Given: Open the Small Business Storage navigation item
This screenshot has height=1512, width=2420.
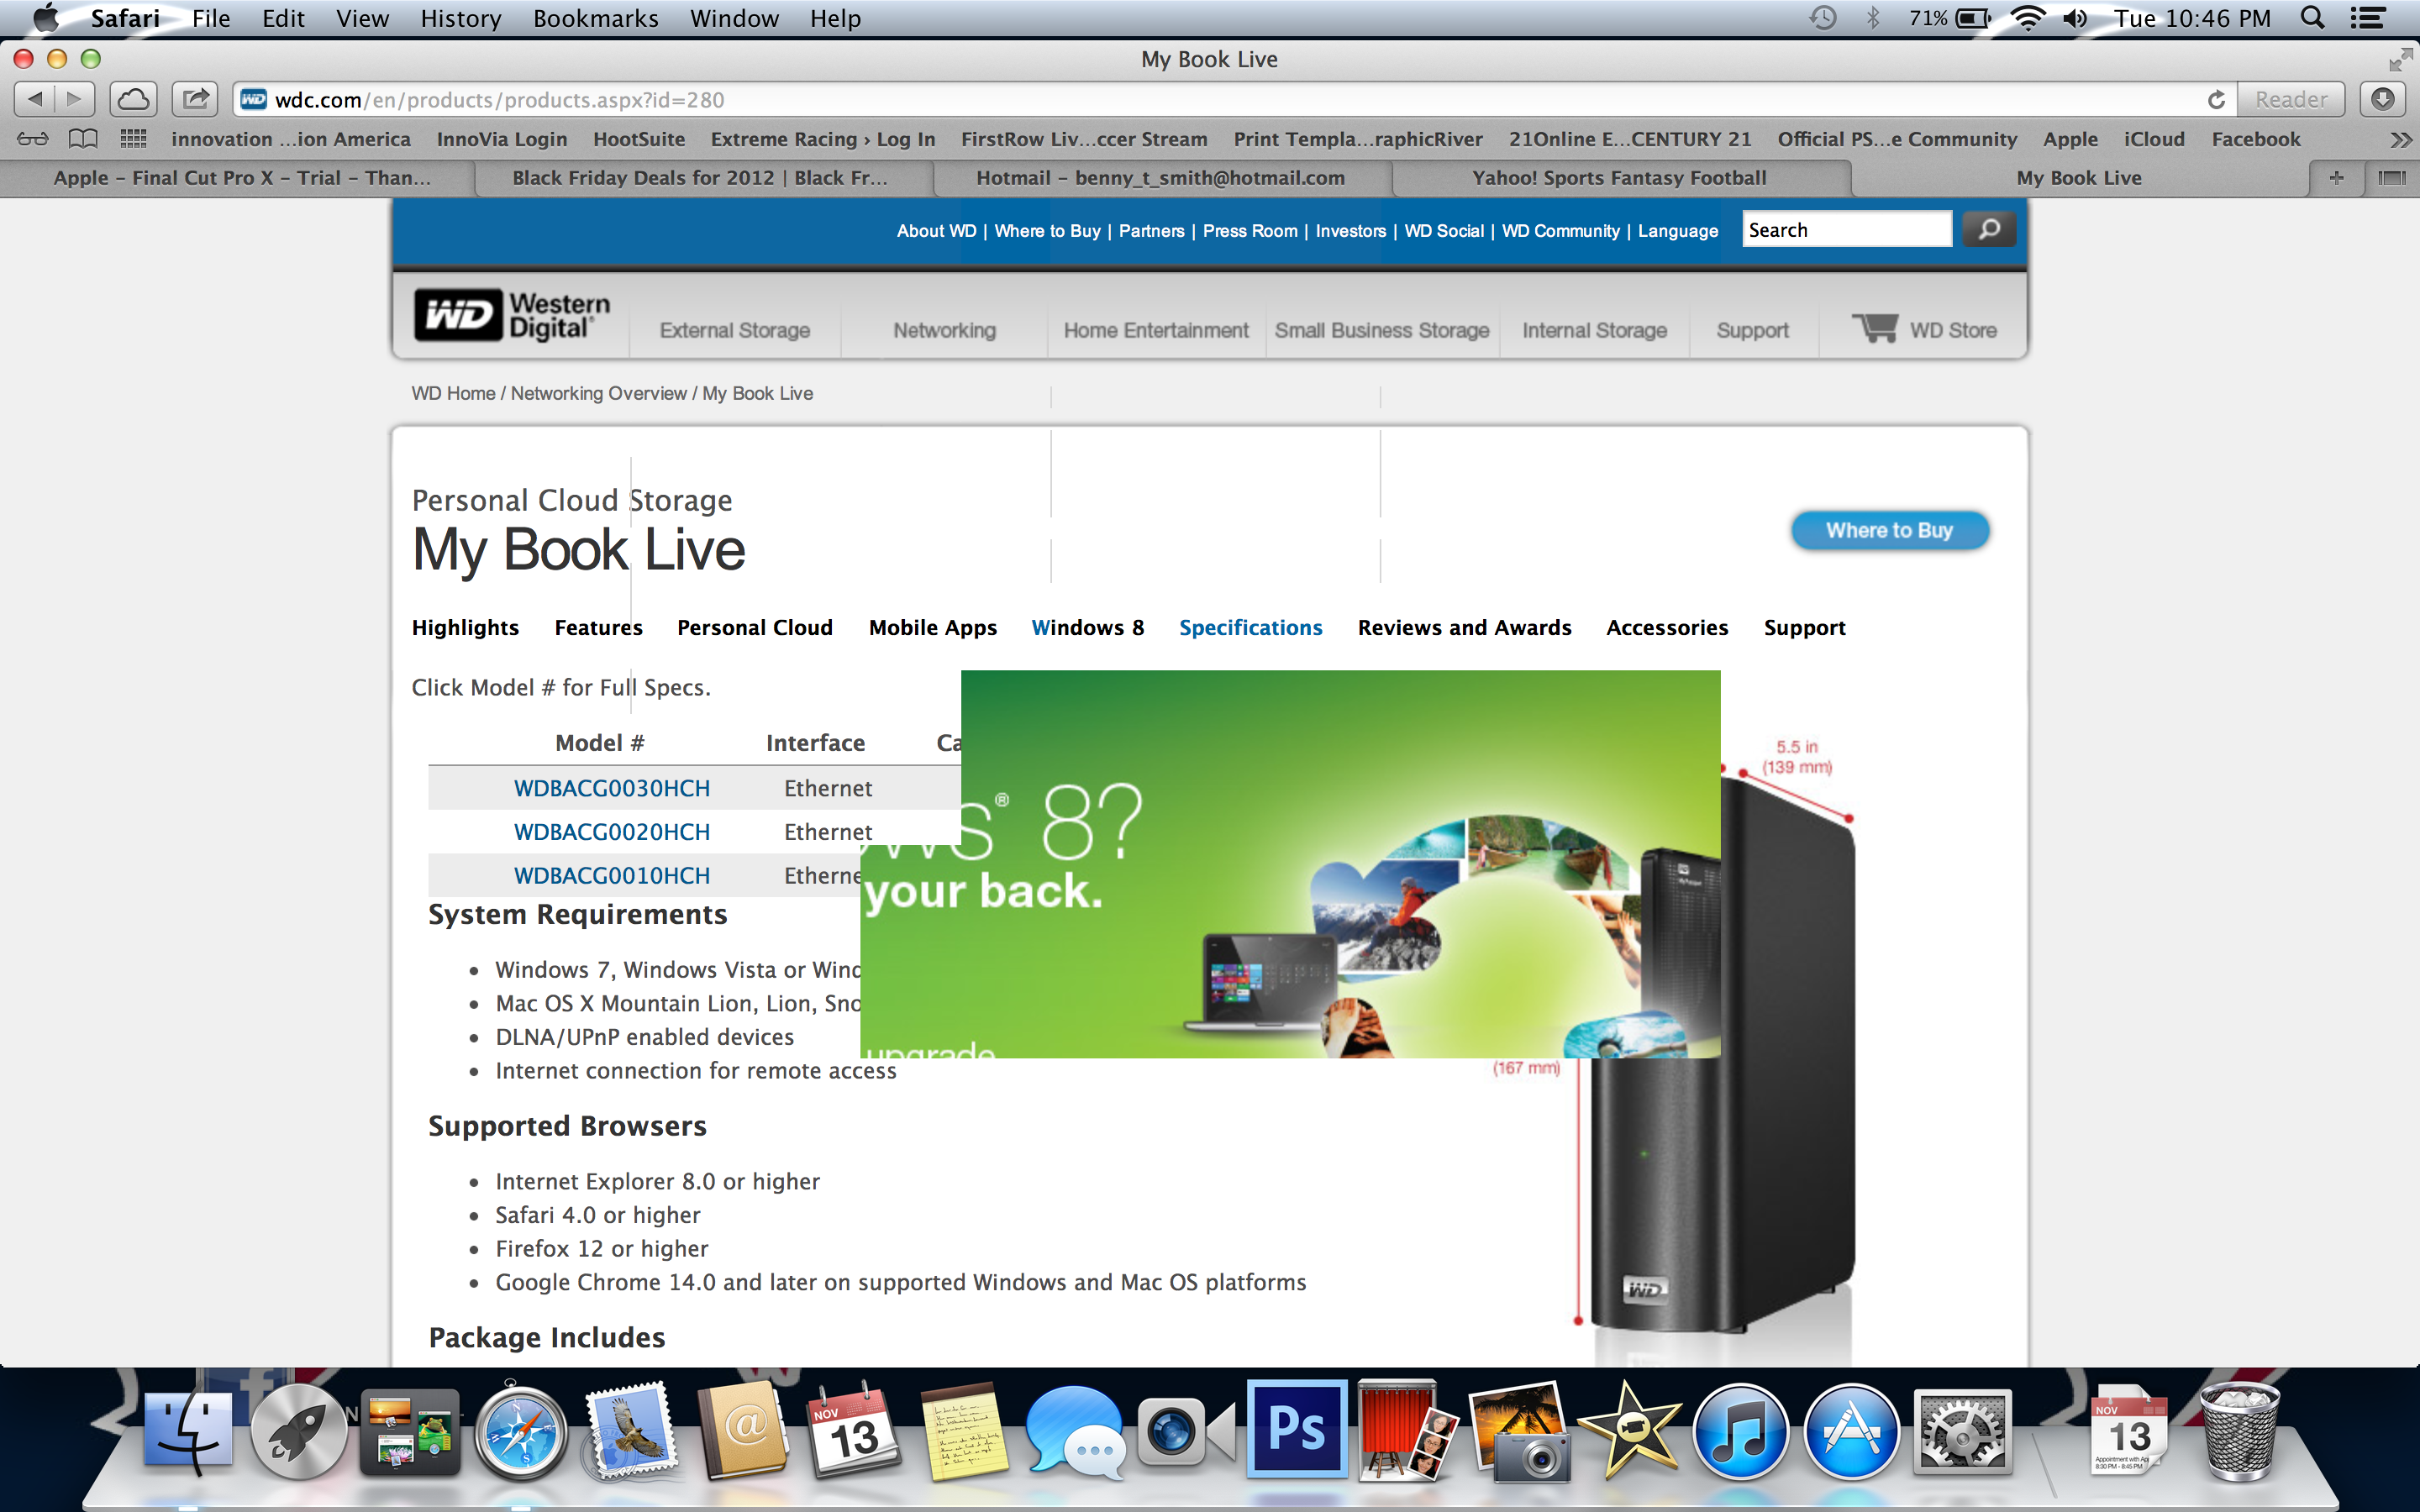Looking at the screenshot, I should 1382,330.
